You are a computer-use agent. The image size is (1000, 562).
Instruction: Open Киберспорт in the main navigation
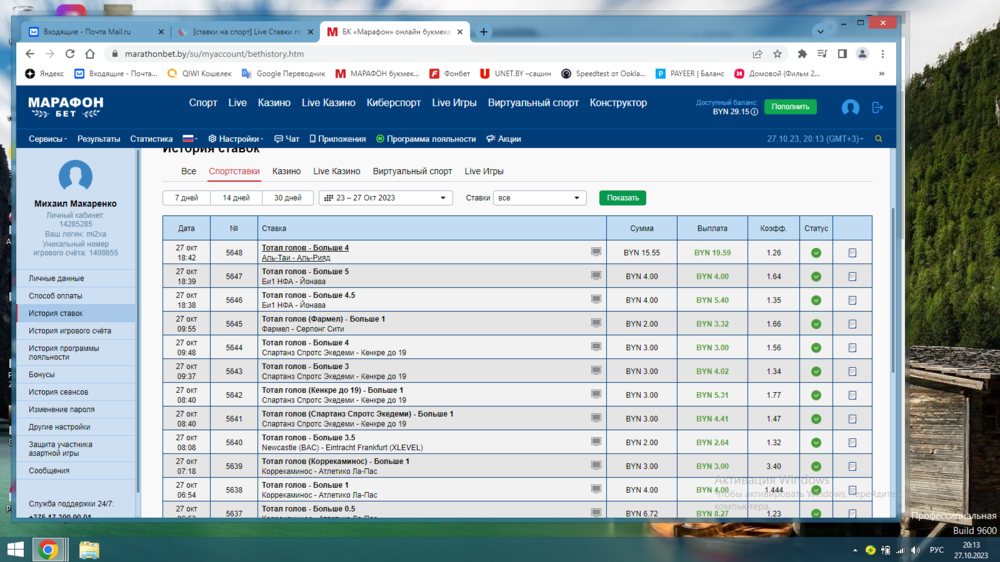tap(394, 103)
